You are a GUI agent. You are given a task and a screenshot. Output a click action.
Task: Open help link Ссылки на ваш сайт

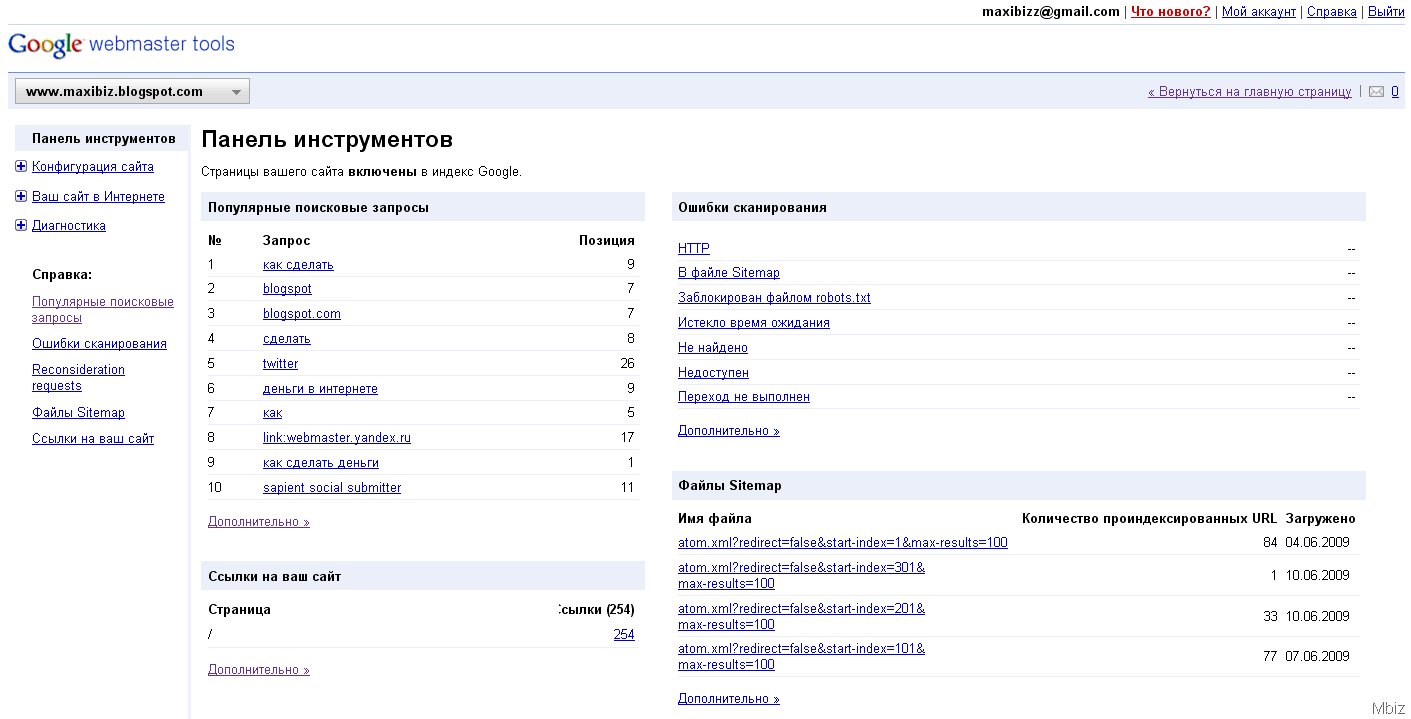(x=93, y=439)
